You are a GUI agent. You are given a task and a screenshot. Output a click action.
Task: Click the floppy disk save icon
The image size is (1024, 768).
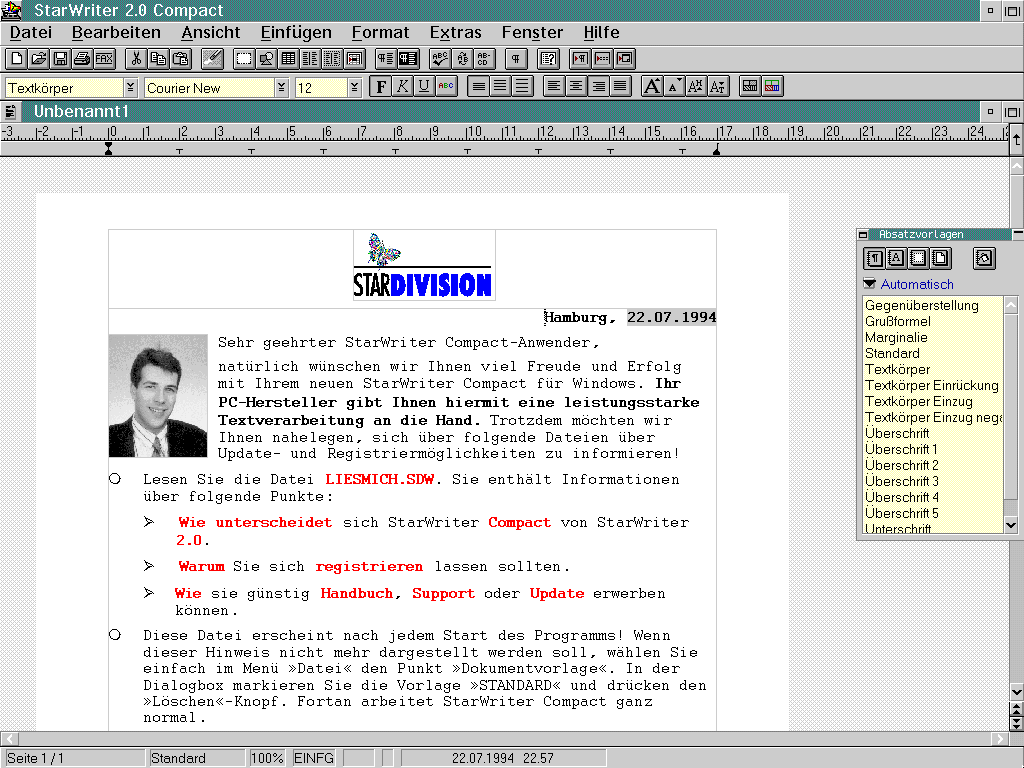click(x=60, y=59)
